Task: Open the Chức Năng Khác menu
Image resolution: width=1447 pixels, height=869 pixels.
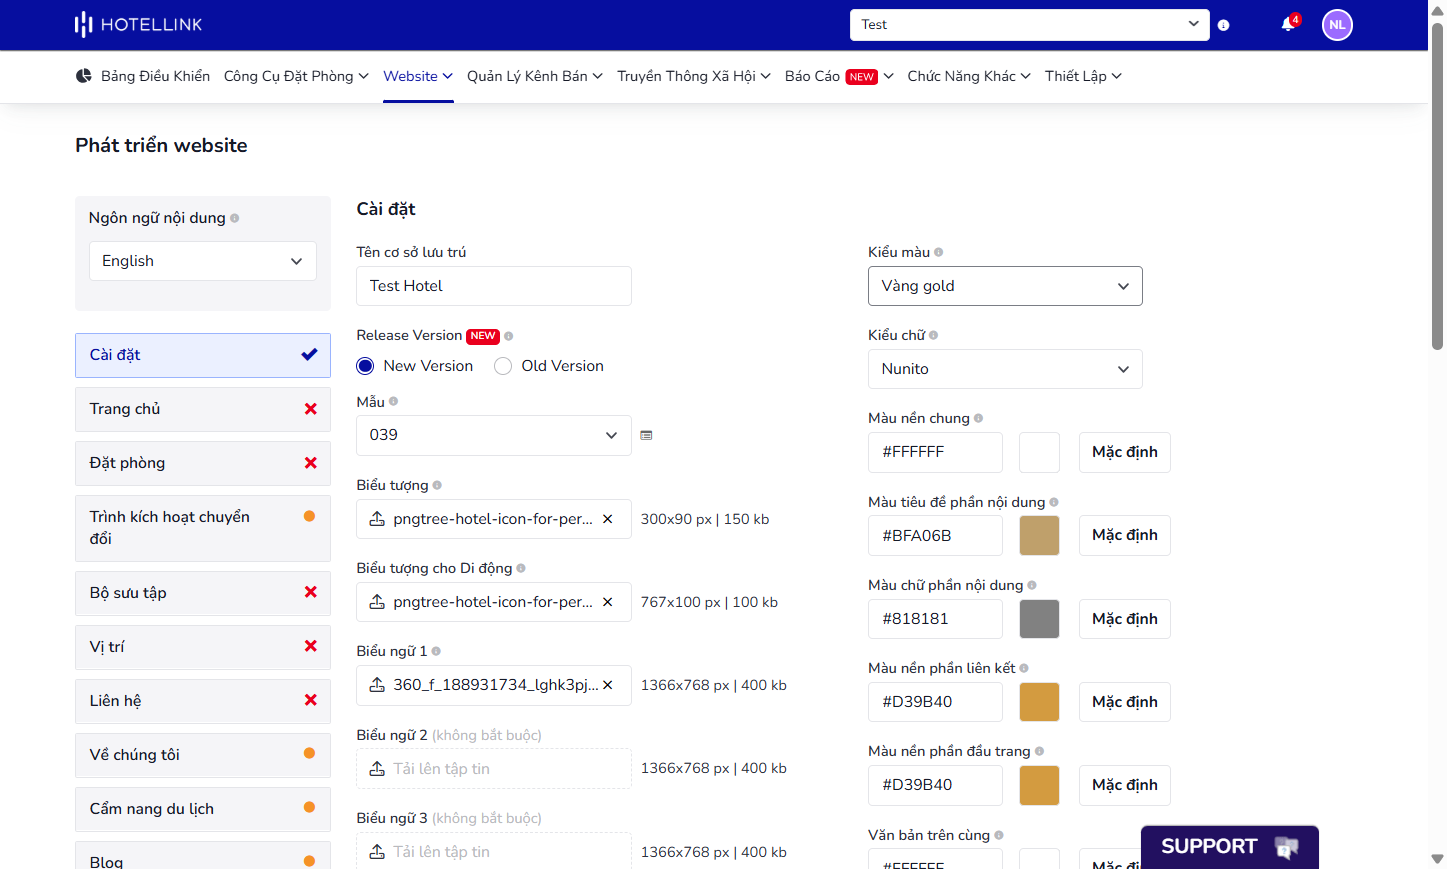Action: (x=969, y=76)
